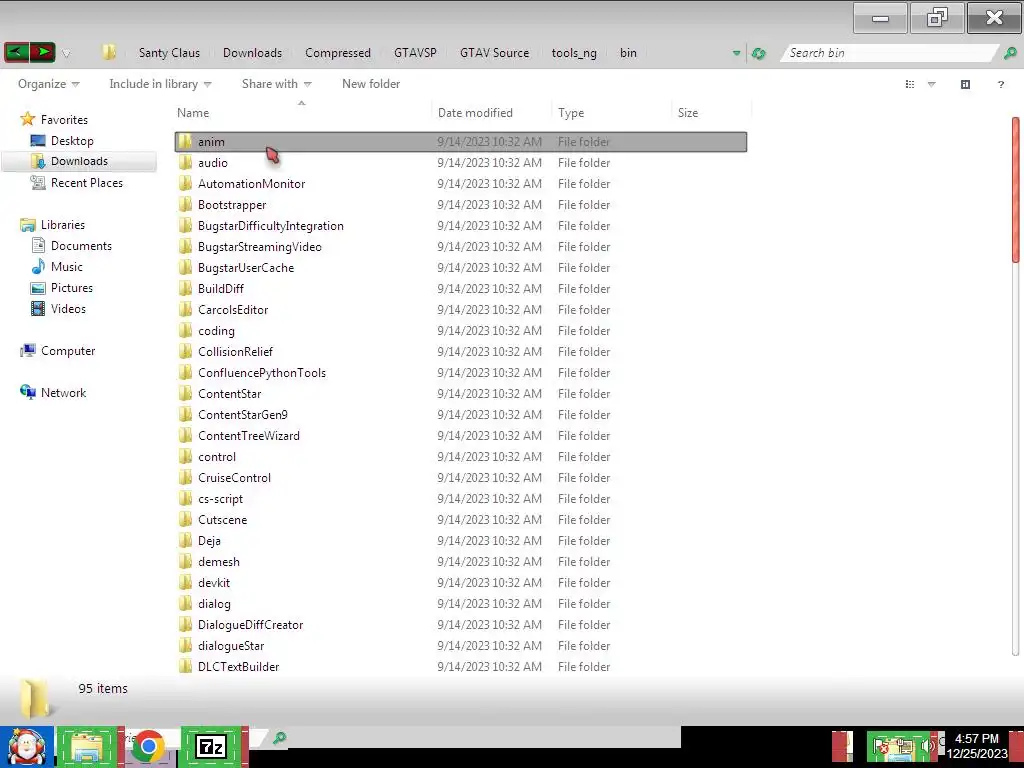This screenshot has width=1024, height=768.
Task: Open Explorer help question mark
Action: 1000,84
